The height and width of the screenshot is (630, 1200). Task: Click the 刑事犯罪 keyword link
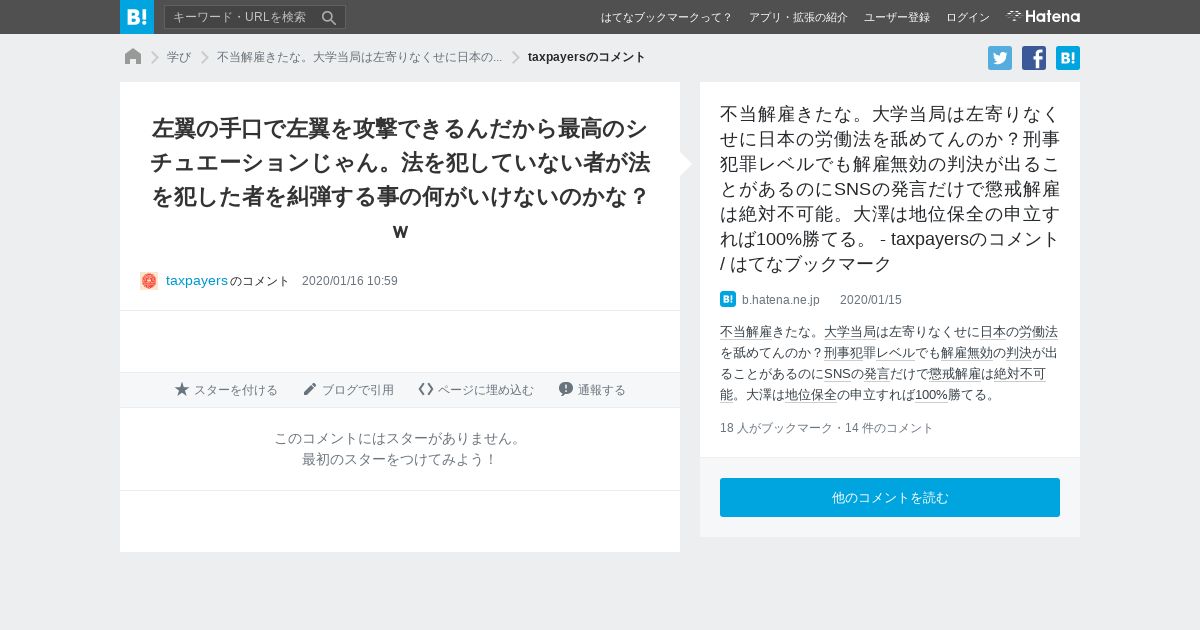click(x=850, y=353)
